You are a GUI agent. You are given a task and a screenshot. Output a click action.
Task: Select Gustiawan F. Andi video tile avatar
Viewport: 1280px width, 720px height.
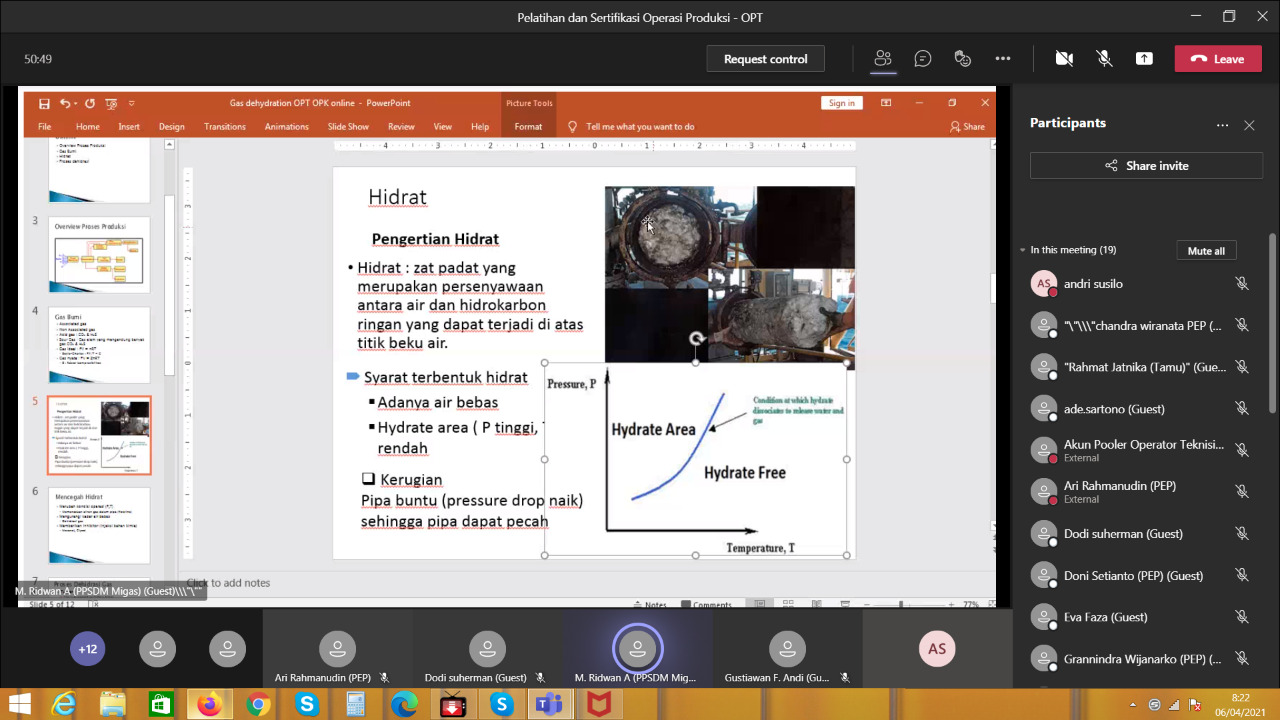click(787, 649)
